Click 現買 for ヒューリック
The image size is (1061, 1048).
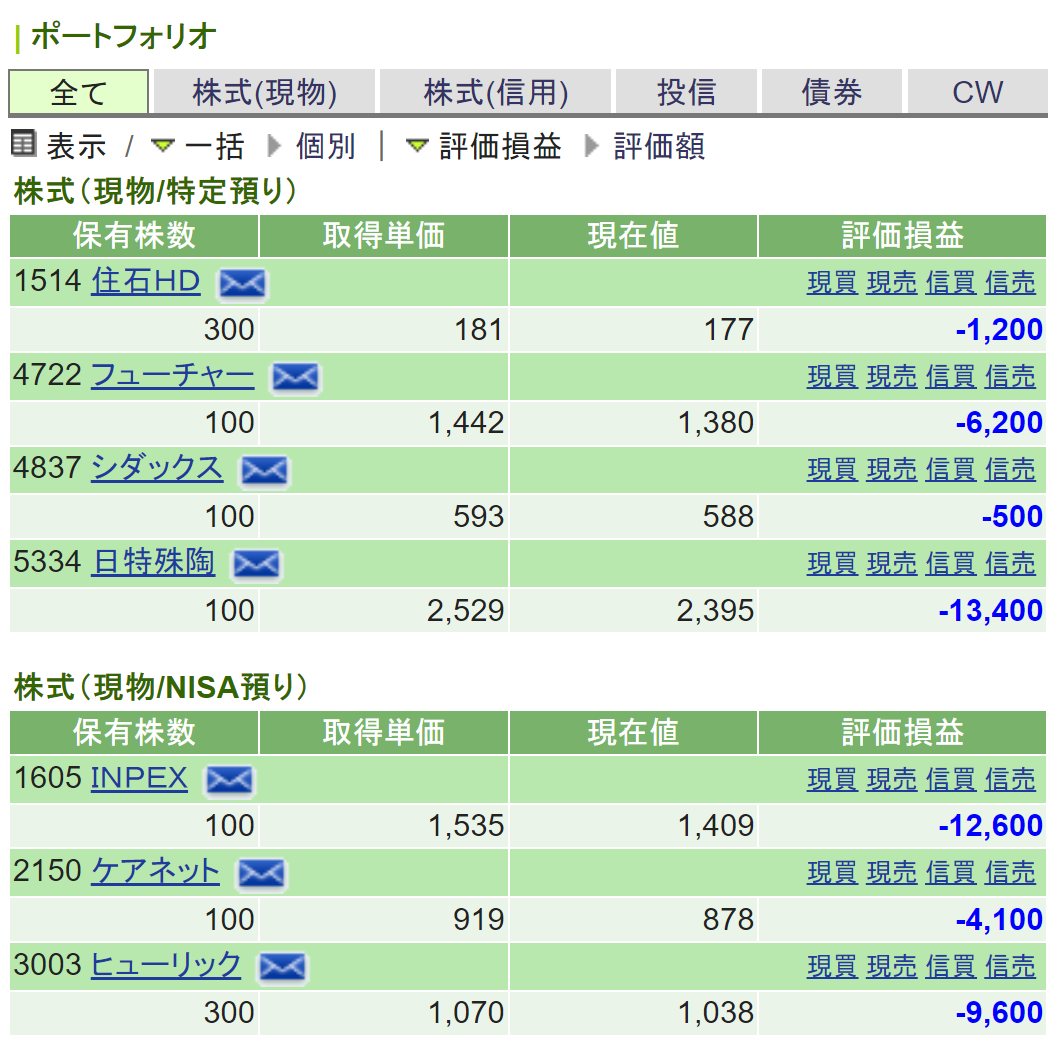click(x=832, y=966)
